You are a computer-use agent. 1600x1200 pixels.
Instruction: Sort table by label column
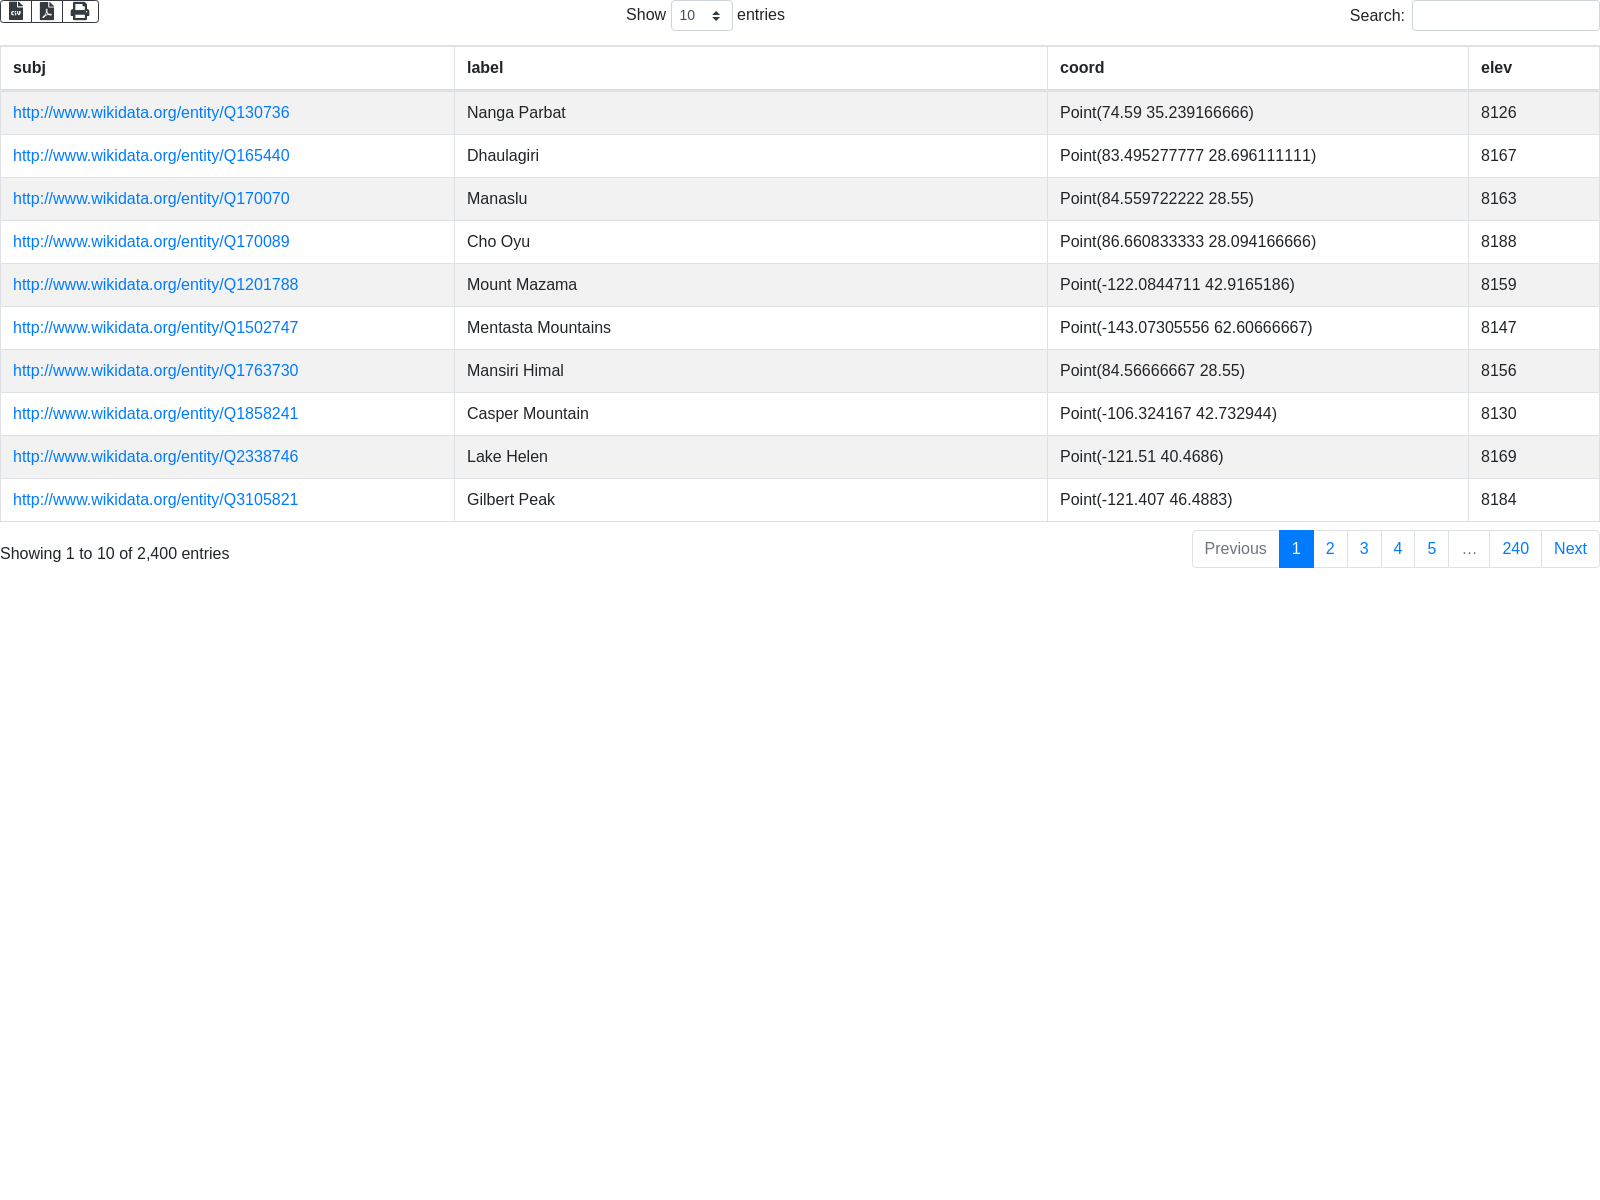485,68
